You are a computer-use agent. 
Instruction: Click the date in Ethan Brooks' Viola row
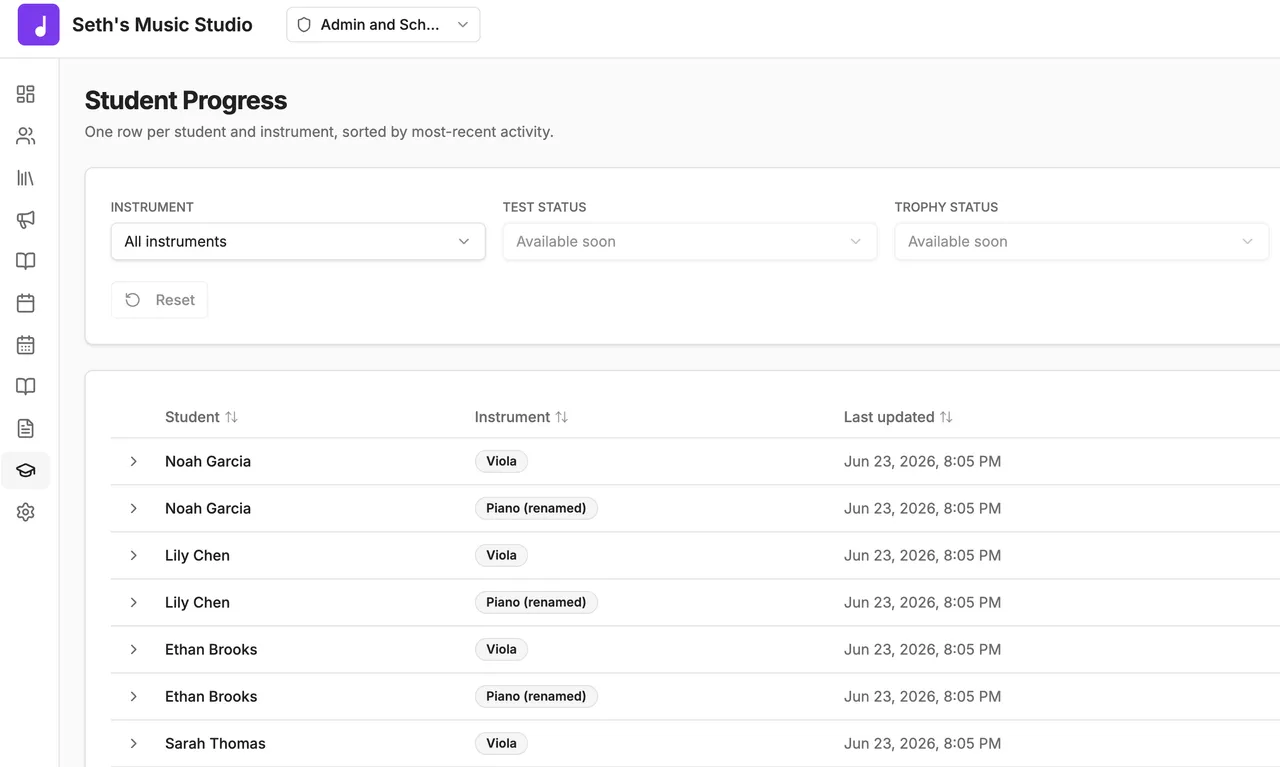pos(922,649)
